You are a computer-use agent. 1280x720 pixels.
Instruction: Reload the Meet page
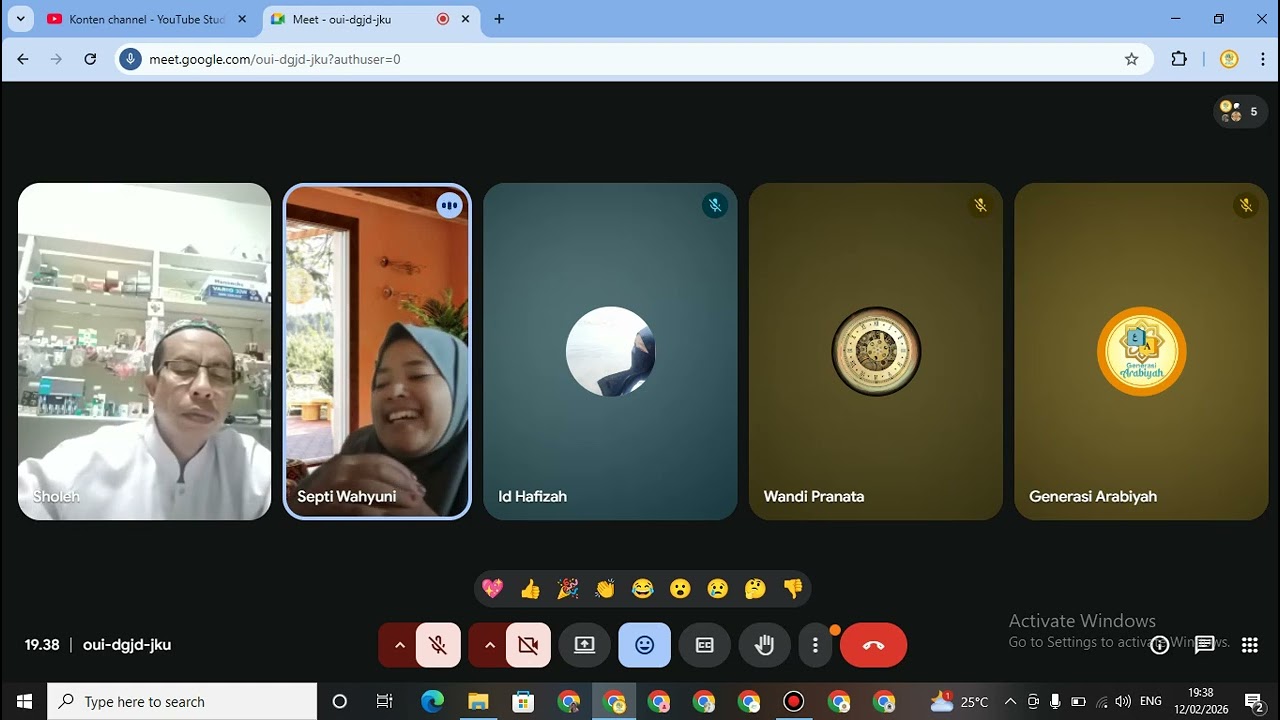coord(90,59)
